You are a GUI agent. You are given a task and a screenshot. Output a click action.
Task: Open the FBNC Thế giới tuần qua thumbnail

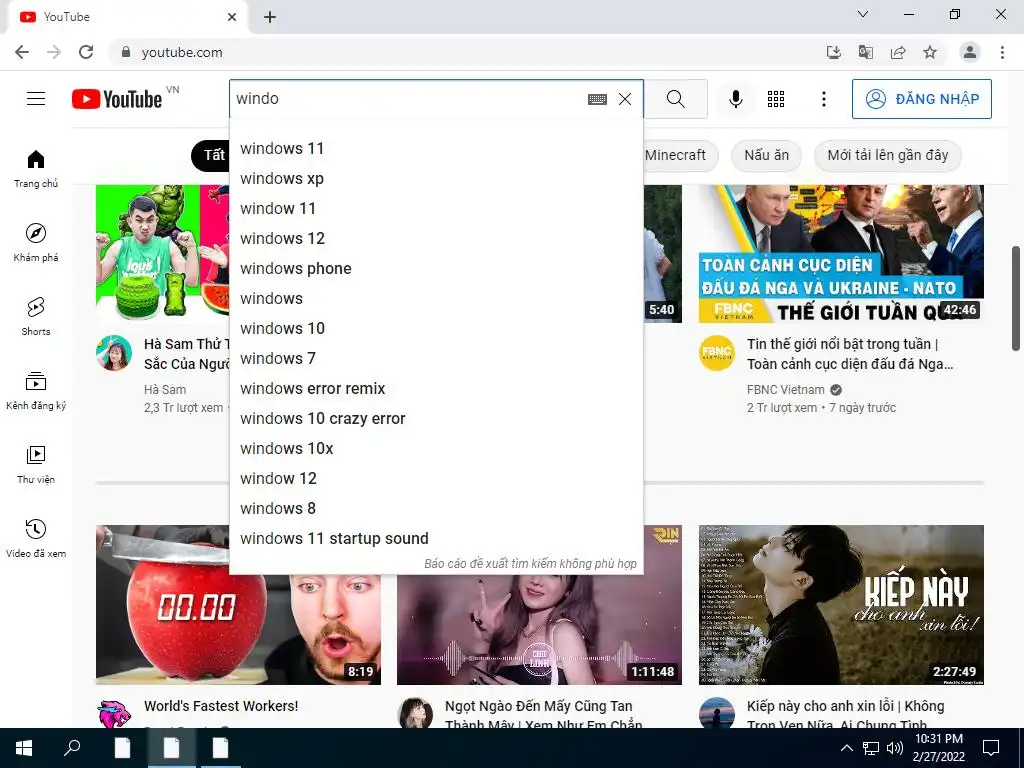(841, 254)
